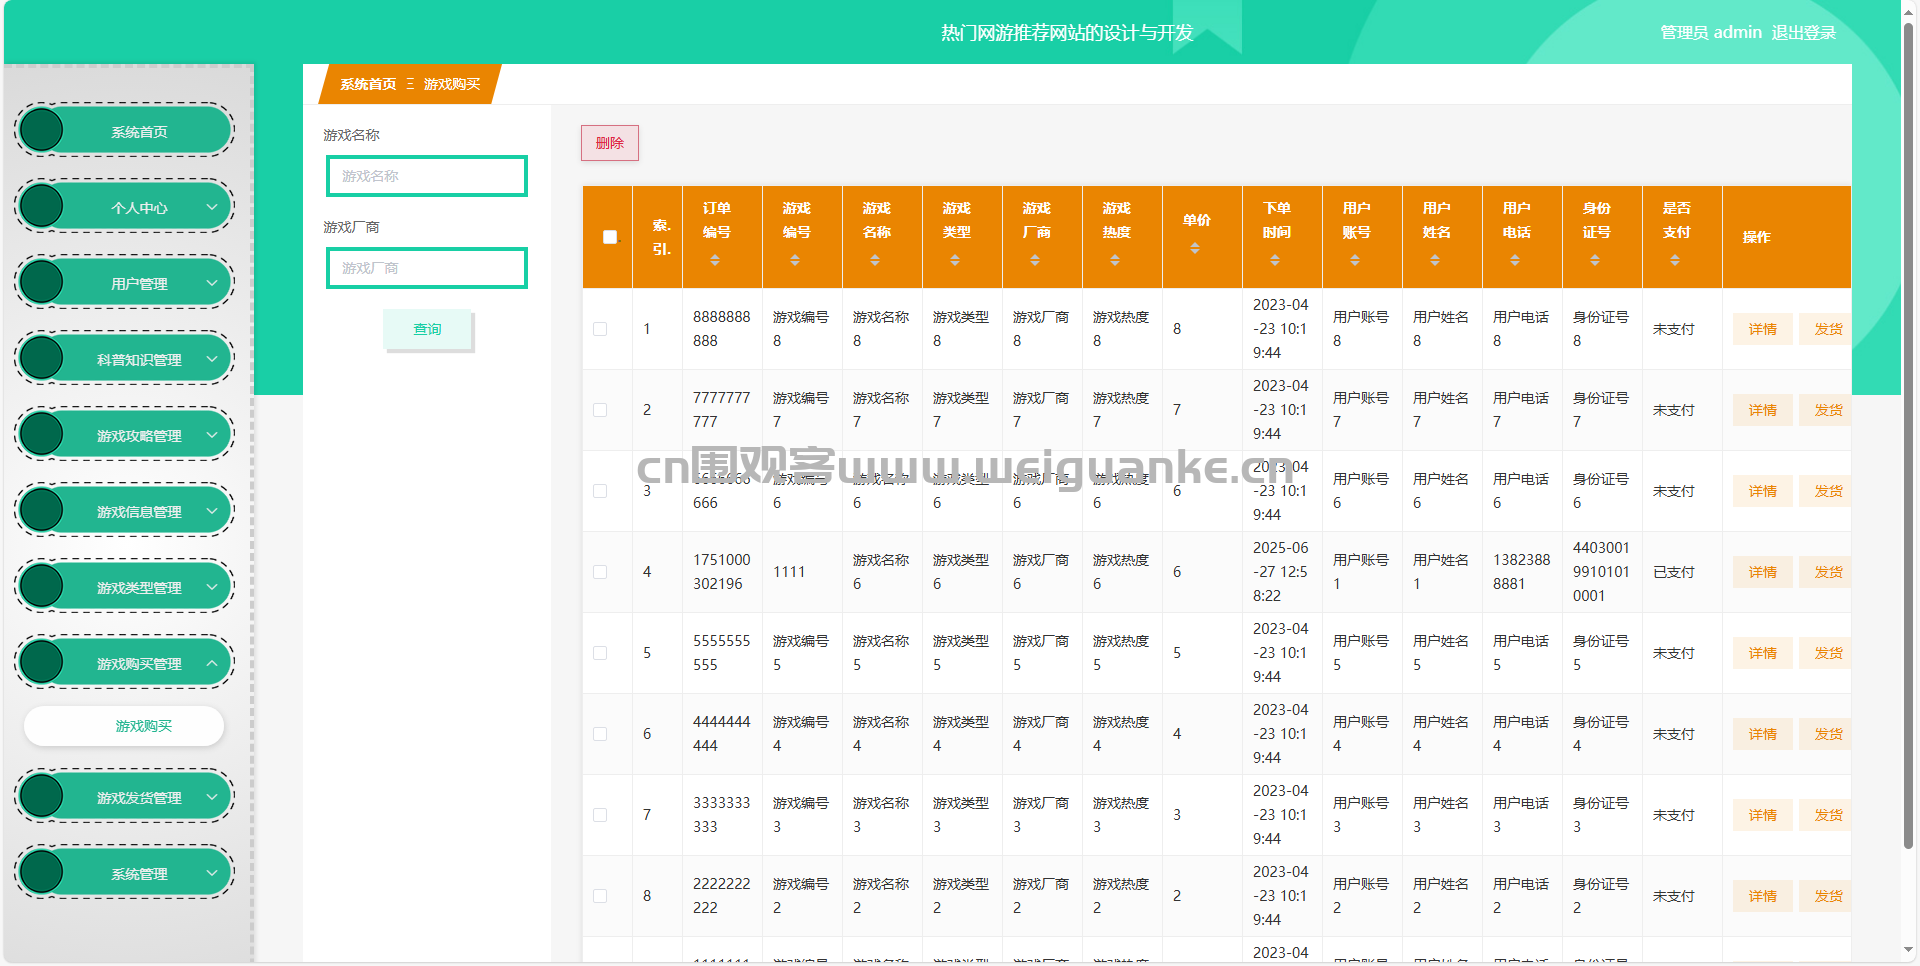Select the 游戏购买 submenu item
Screen dimensions: 1920x966
(124, 726)
